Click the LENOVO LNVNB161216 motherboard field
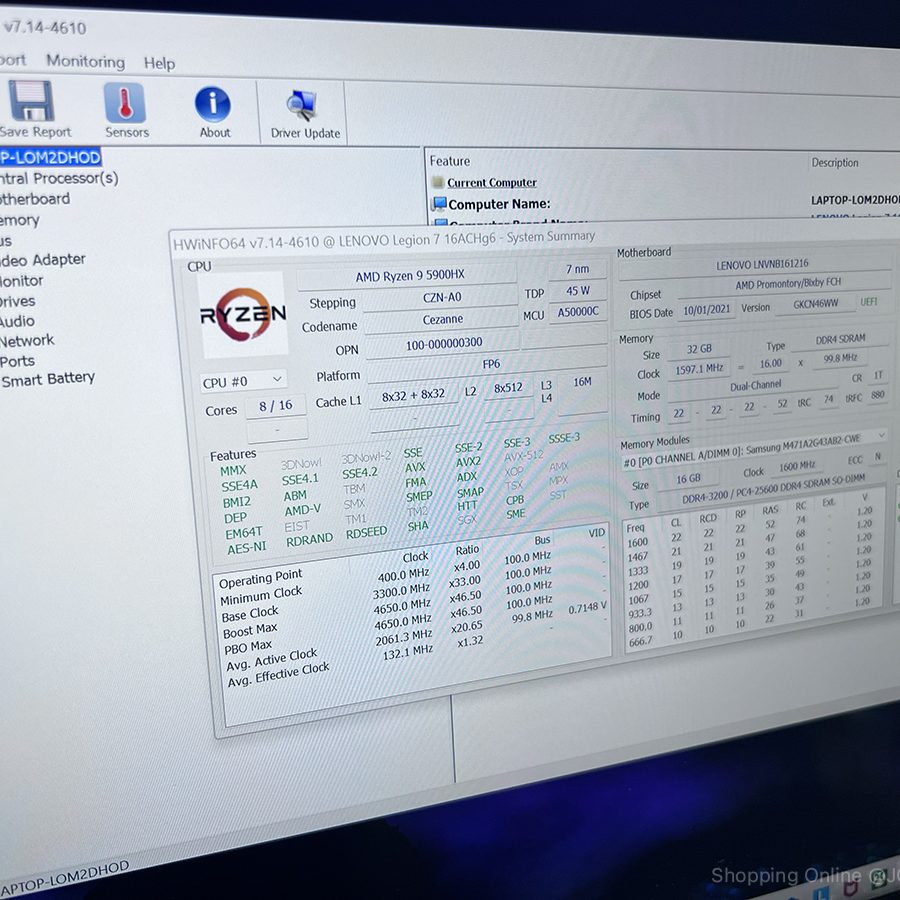900x900 pixels. [x=761, y=265]
